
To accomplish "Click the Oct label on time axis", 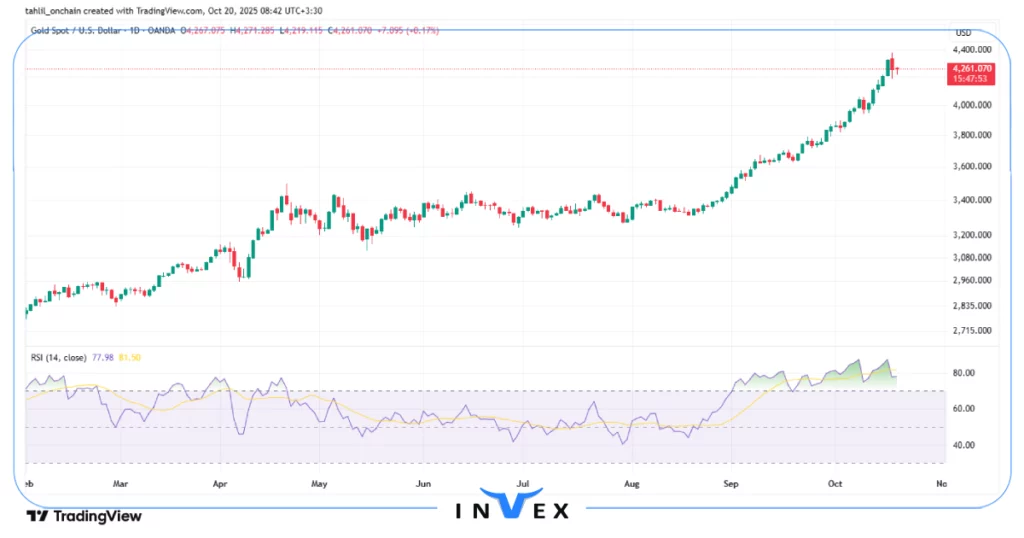I will pyautogui.click(x=836, y=483).
